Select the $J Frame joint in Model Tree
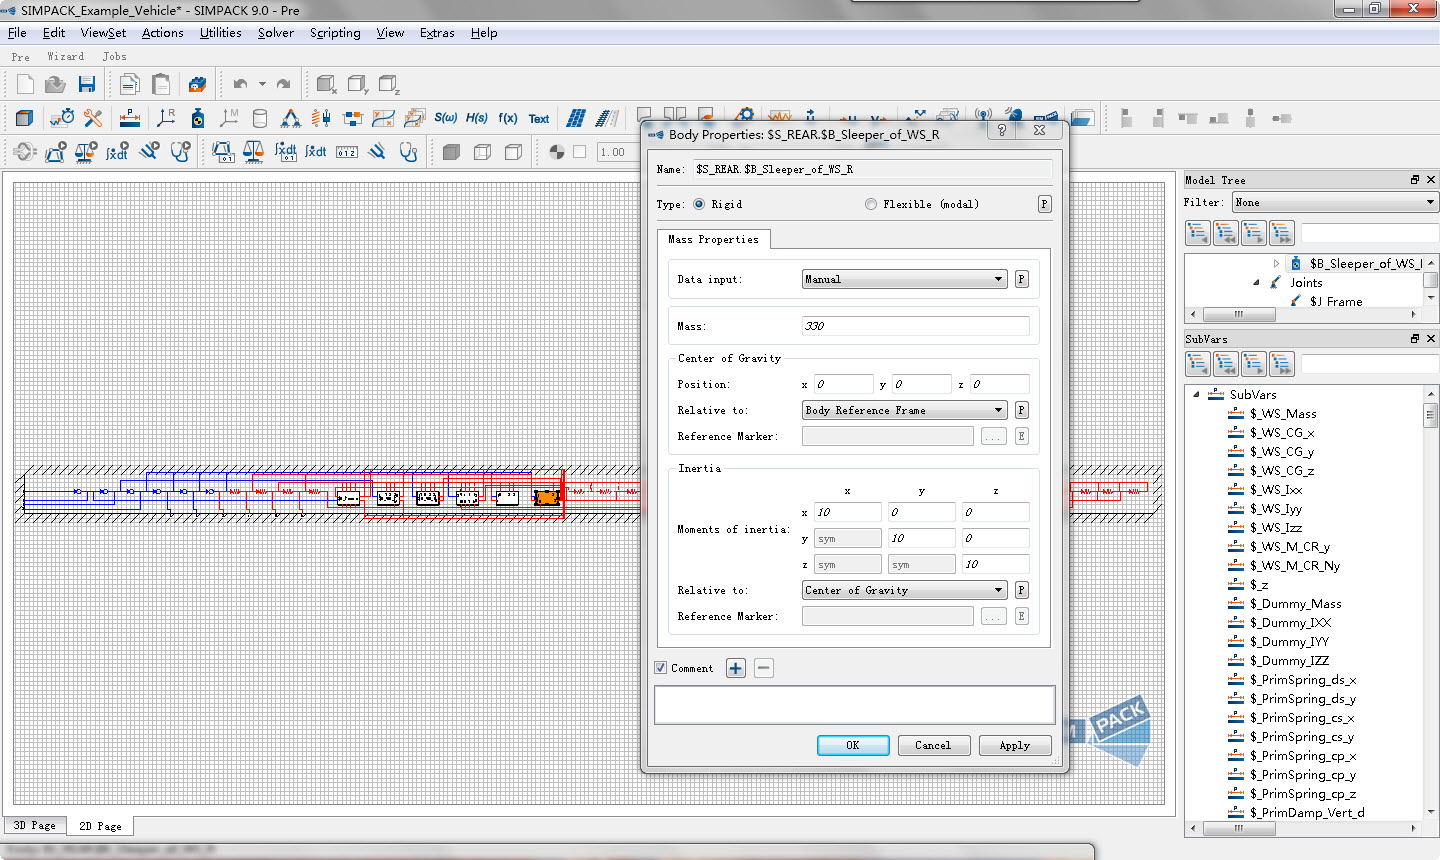 tap(1336, 302)
